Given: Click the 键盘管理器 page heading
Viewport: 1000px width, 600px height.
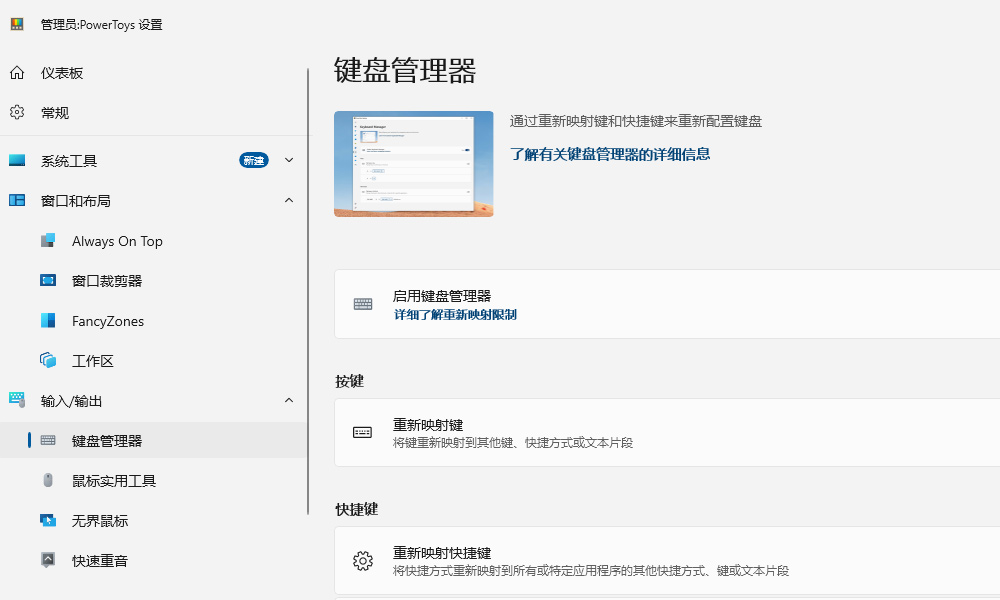Looking at the screenshot, I should (x=405, y=70).
